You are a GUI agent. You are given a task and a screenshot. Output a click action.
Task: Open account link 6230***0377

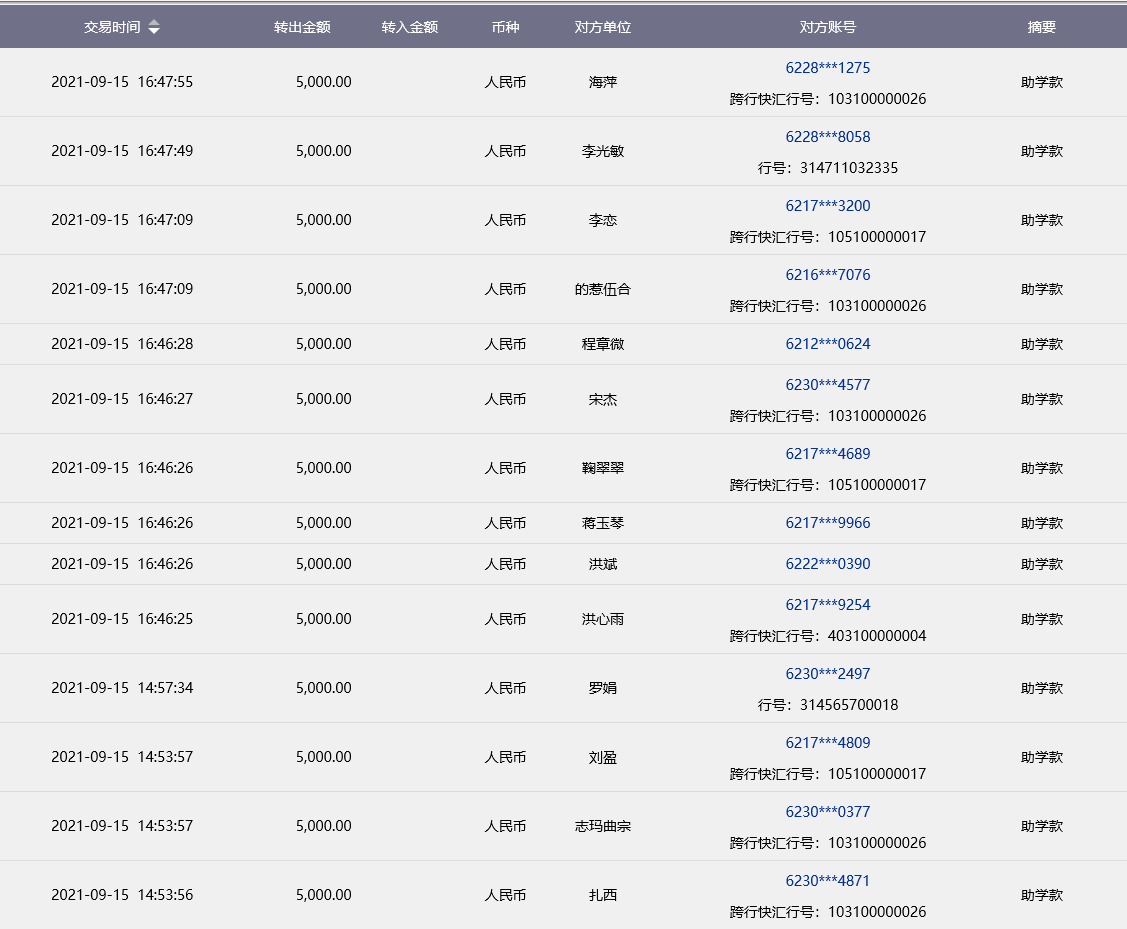point(827,812)
